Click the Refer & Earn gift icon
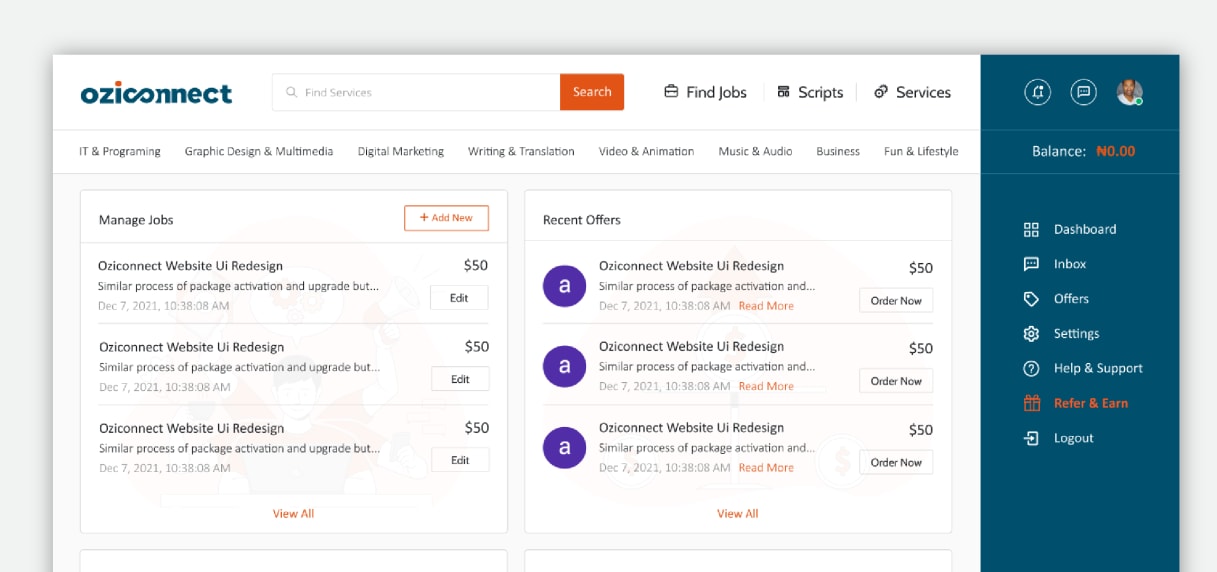Viewport: 1217px width, 572px height. pos(1031,403)
